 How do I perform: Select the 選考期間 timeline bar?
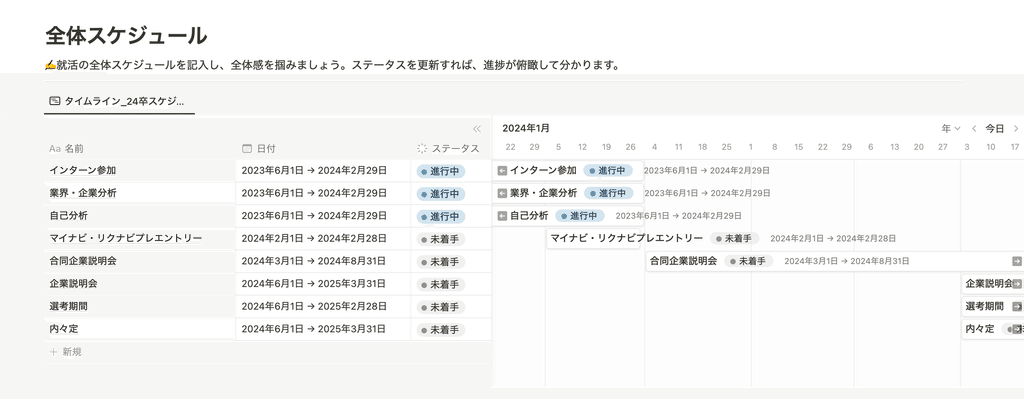[x=993, y=306]
